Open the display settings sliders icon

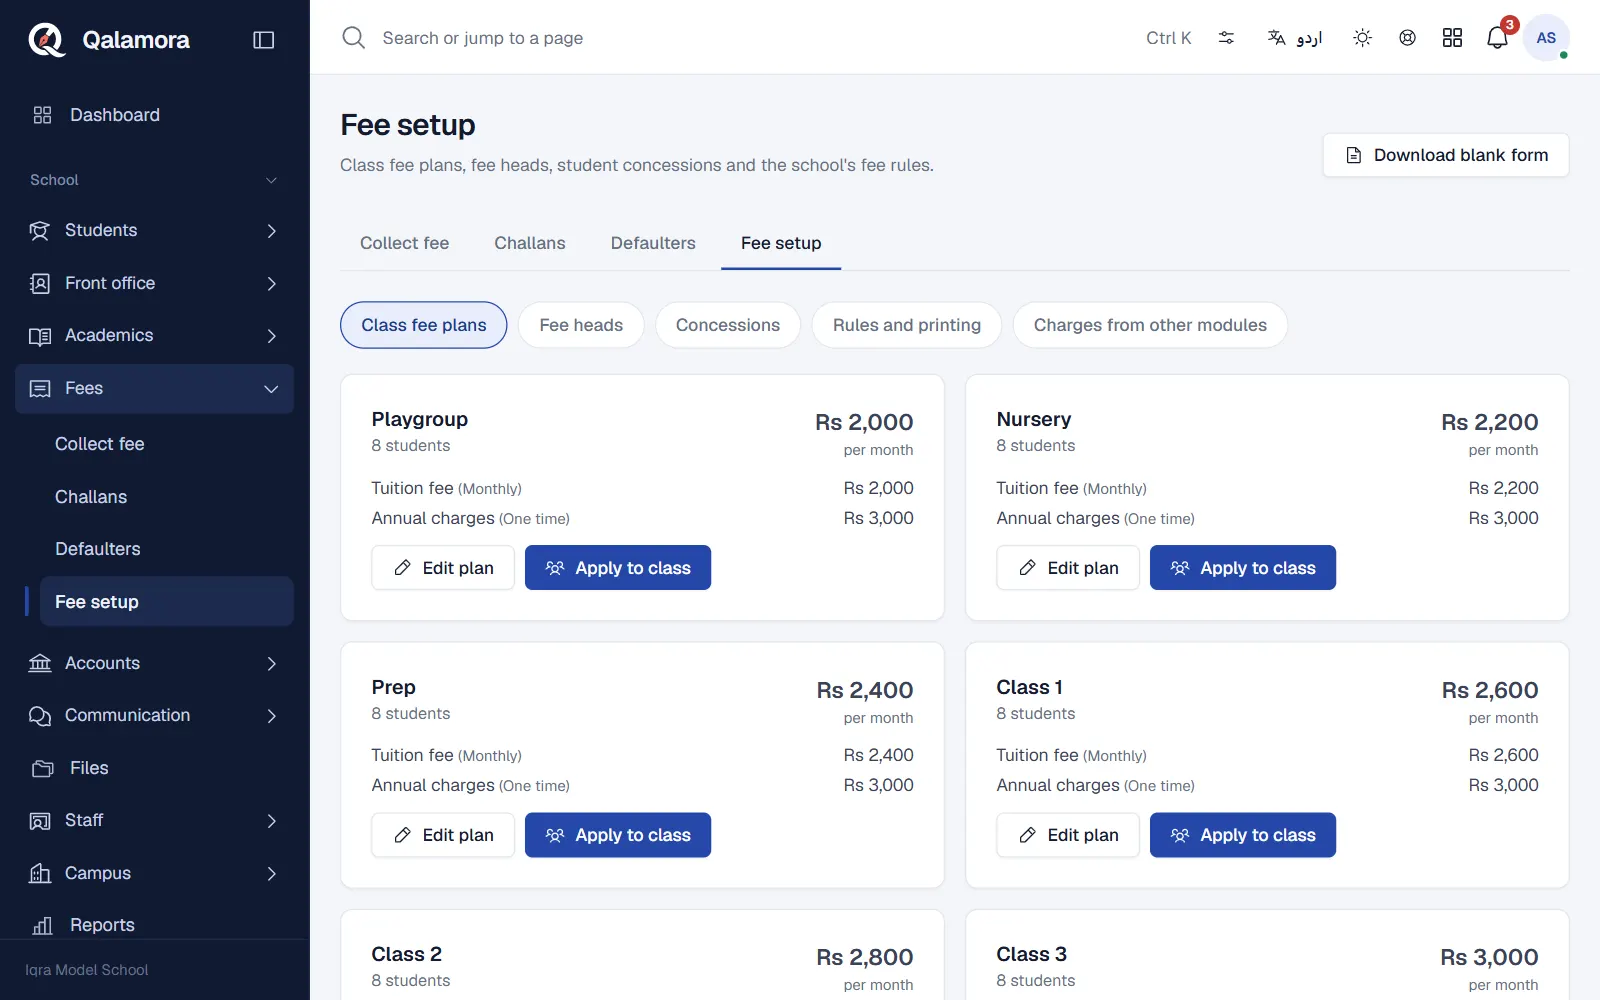tap(1226, 38)
